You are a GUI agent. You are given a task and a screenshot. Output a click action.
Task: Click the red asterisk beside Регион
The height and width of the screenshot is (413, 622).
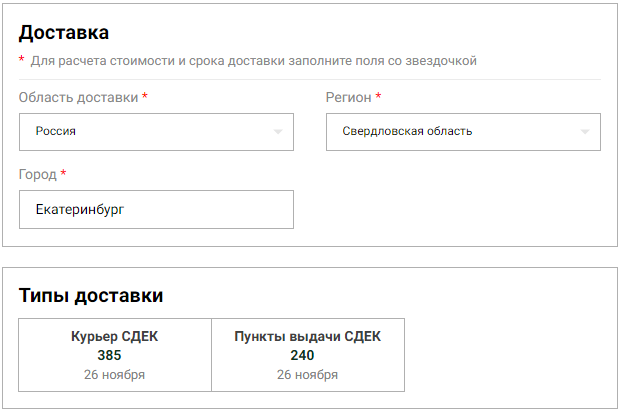pyautogui.click(x=379, y=96)
